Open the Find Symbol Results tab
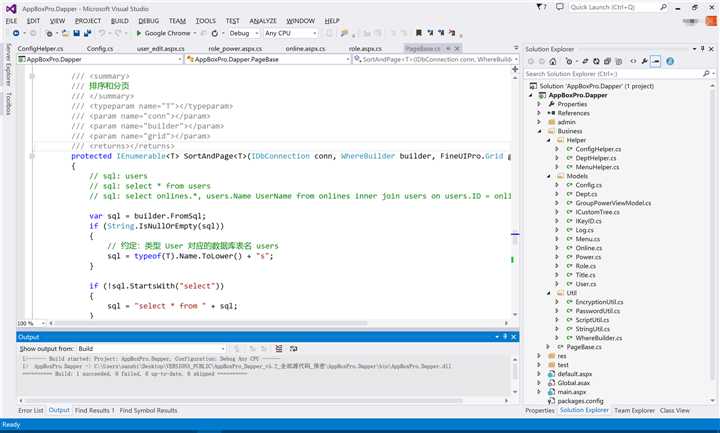 (148, 410)
